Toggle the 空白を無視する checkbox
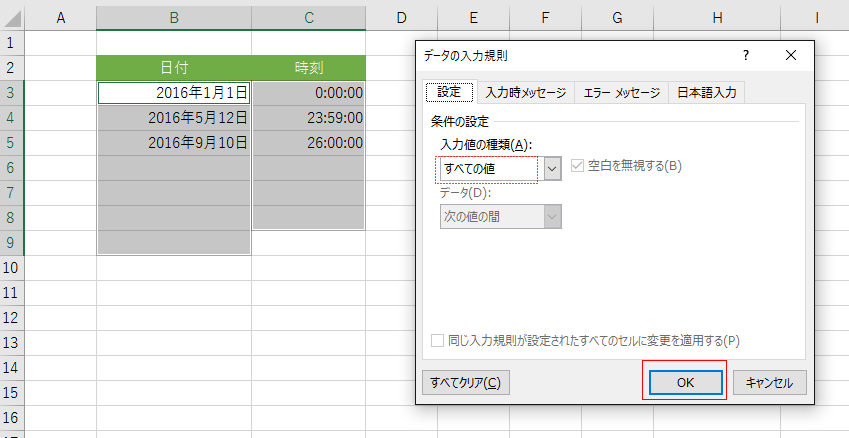The height and width of the screenshot is (438, 849). click(577, 166)
